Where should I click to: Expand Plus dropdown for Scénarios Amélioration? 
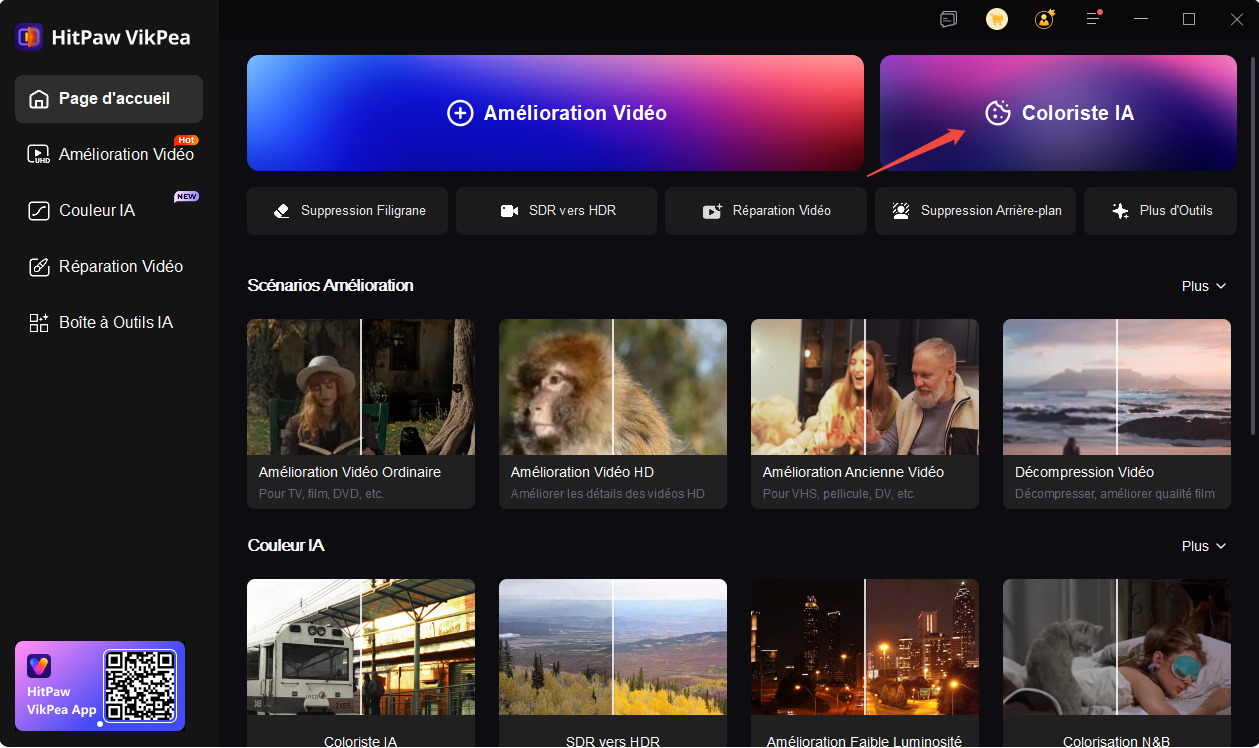point(1203,286)
